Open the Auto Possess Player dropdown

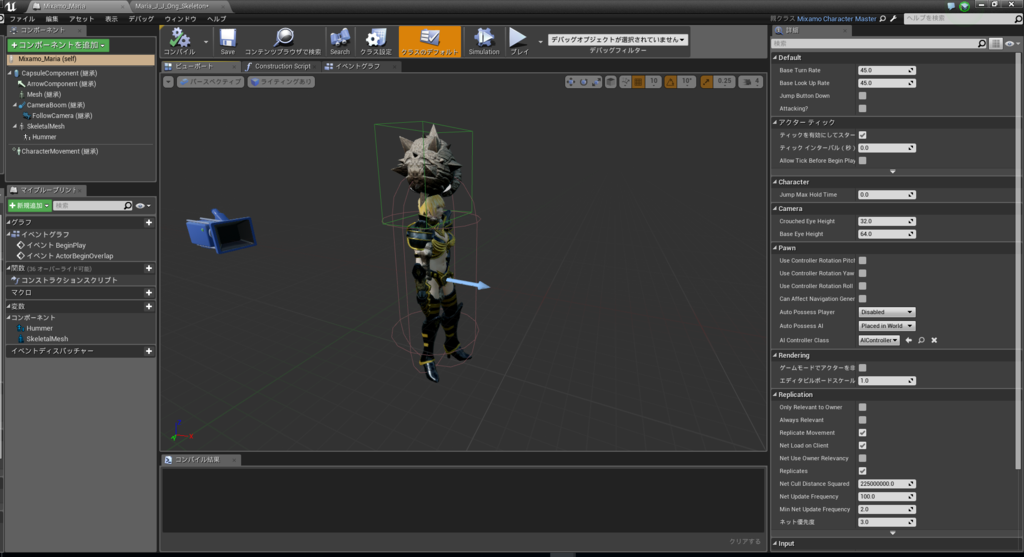click(886, 312)
